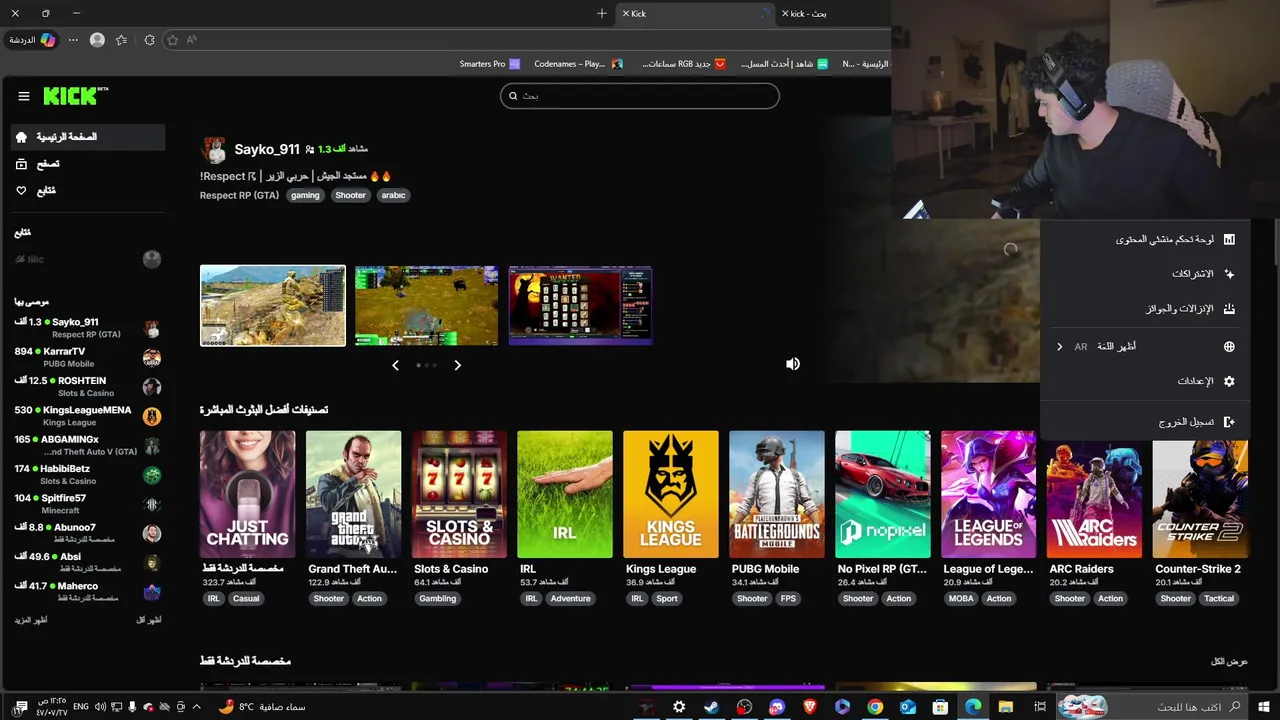Focus the Kick search field
The height and width of the screenshot is (720, 1280).
click(640, 96)
